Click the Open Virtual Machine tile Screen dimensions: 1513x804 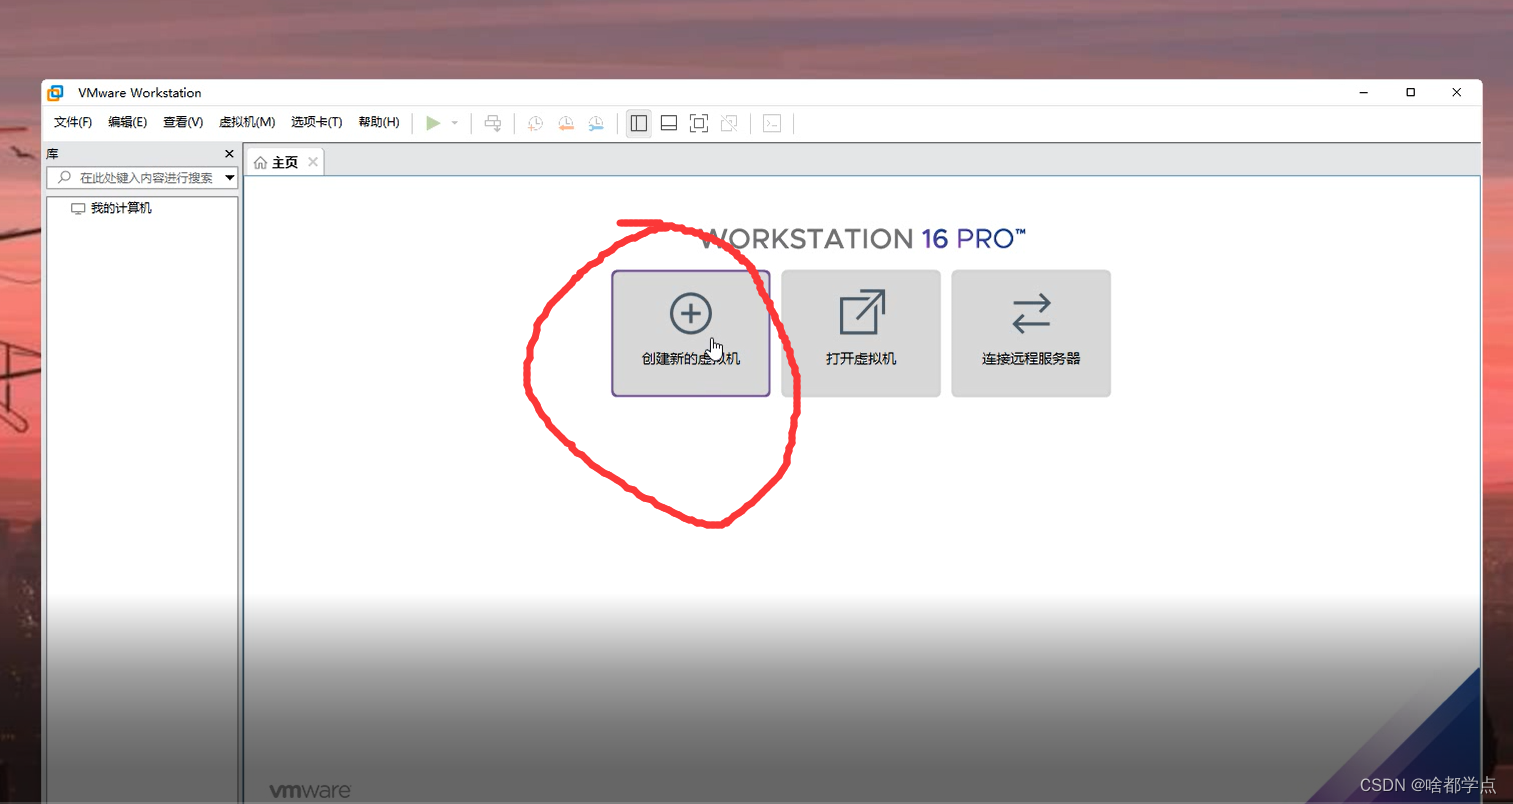click(861, 333)
